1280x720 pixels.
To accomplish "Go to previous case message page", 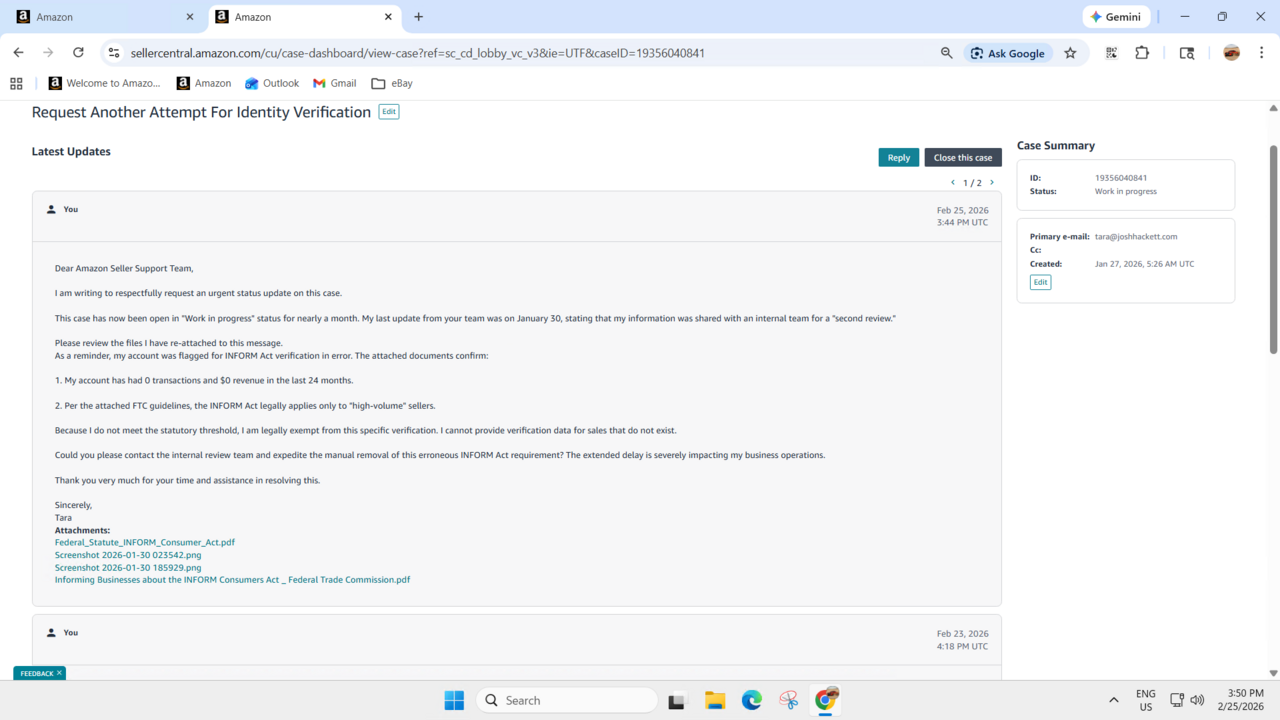I will [x=953, y=183].
